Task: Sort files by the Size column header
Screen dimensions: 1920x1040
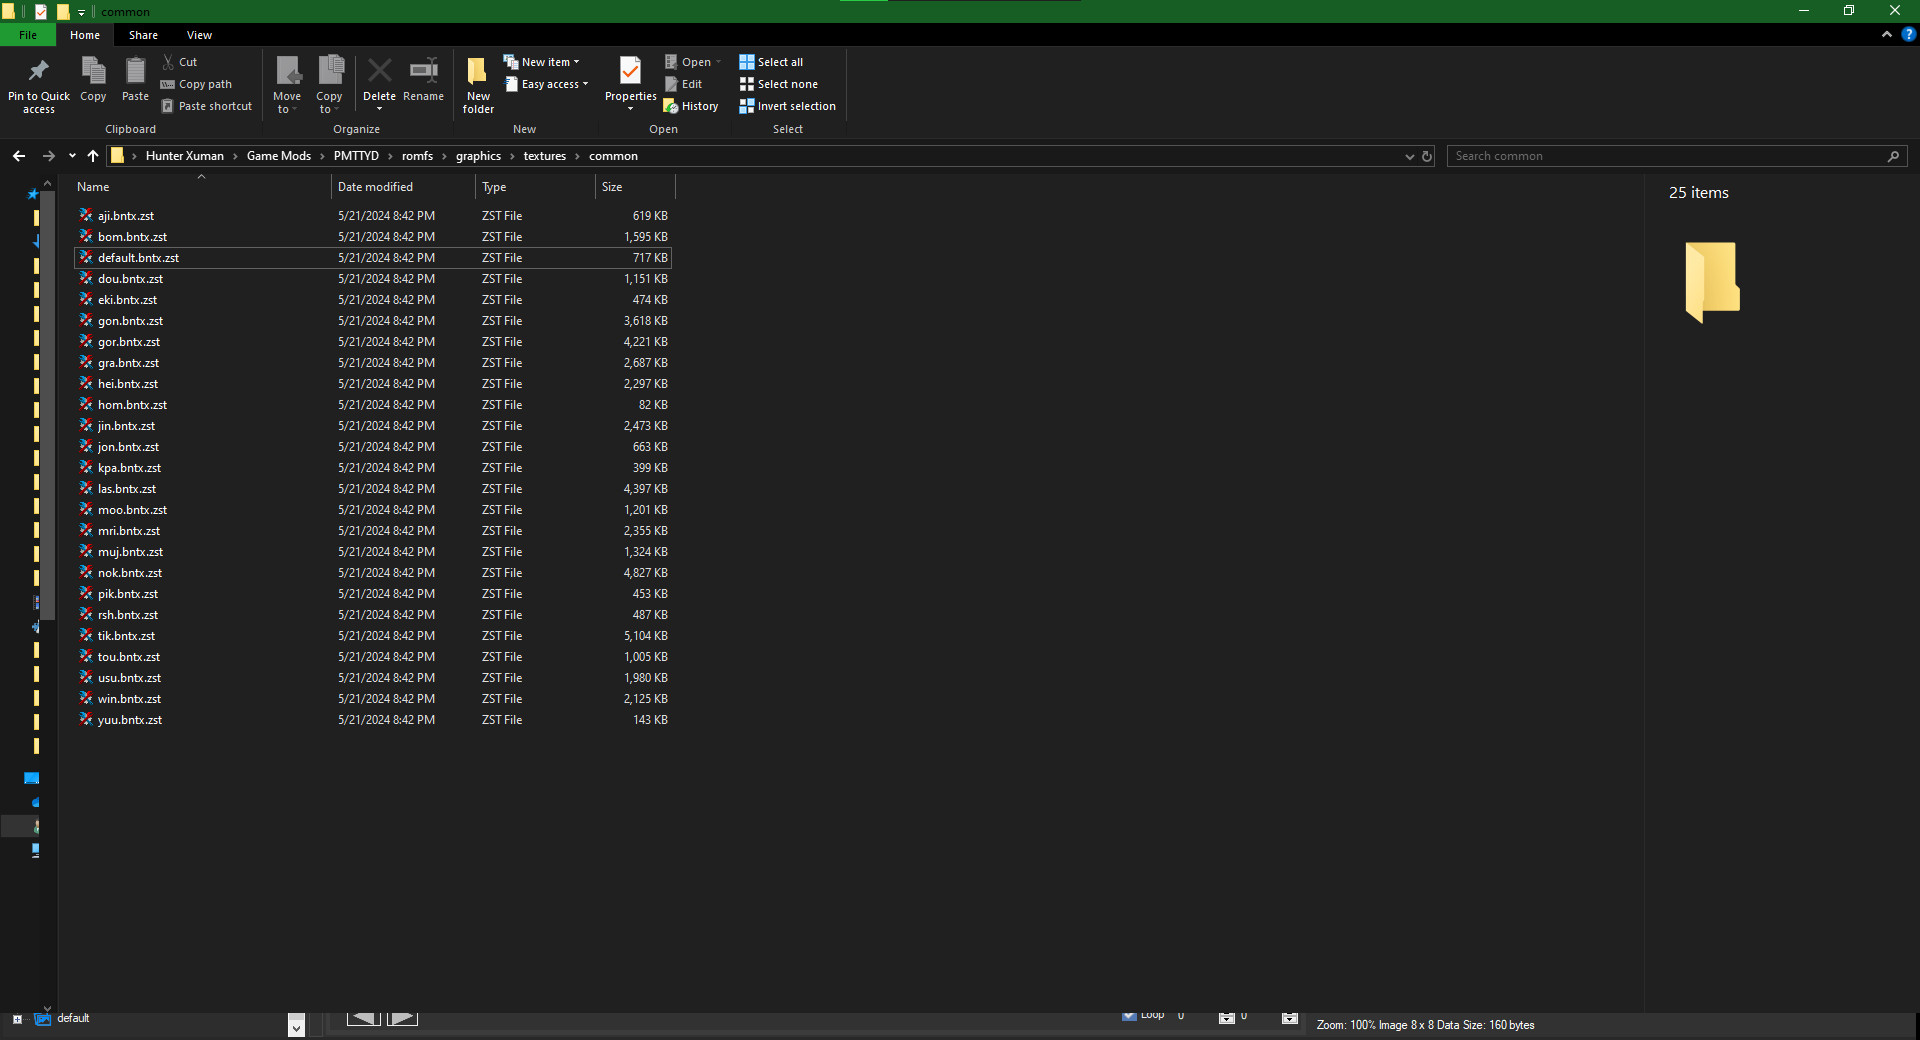Action: click(x=612, y=187)
